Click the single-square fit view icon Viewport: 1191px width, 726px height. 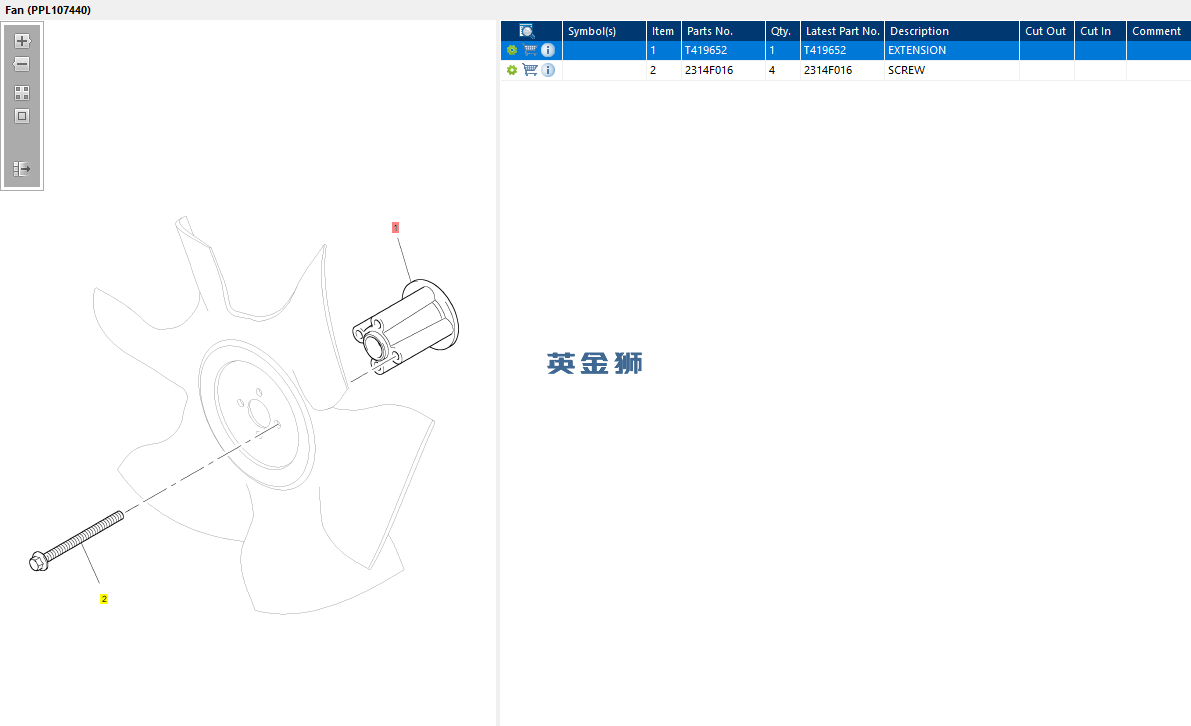[22, 116]
